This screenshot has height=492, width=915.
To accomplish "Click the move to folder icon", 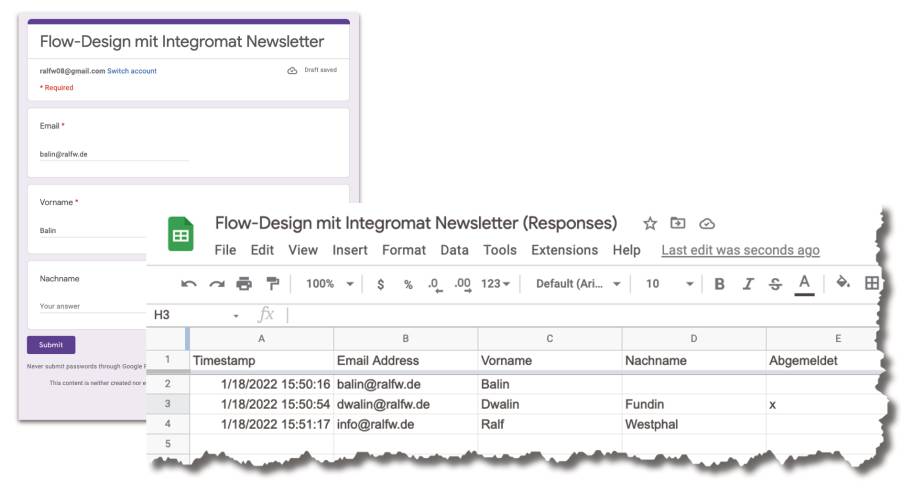I will (677, 223).
